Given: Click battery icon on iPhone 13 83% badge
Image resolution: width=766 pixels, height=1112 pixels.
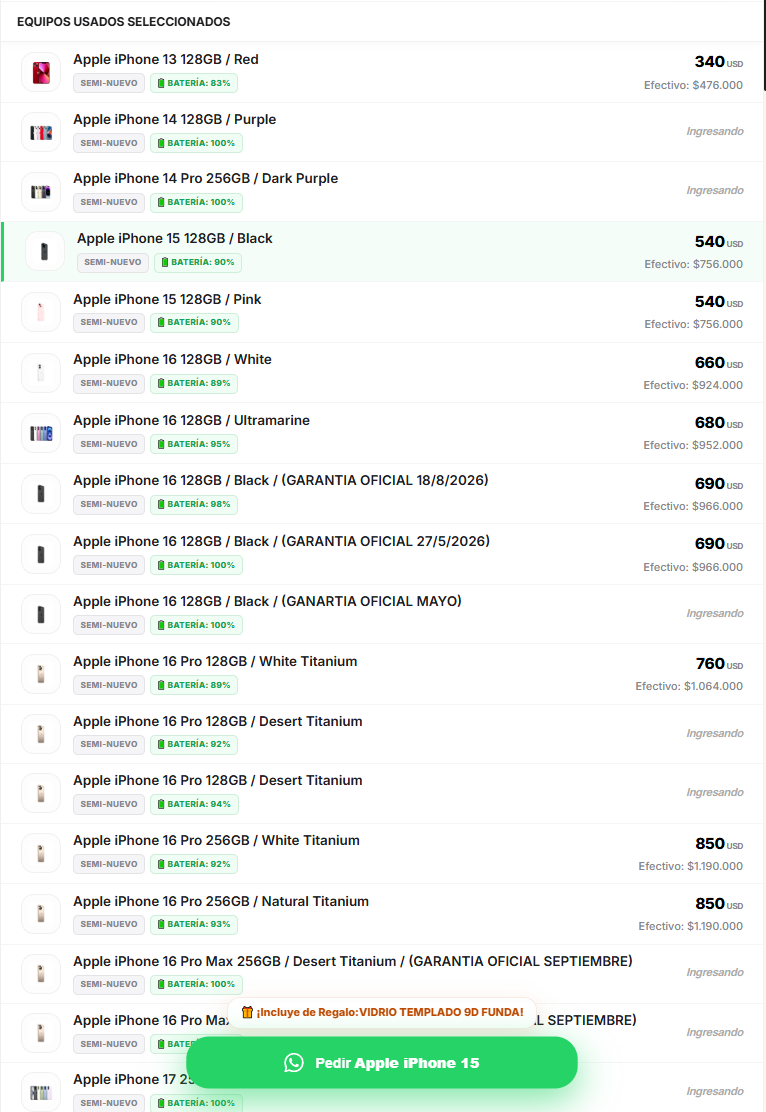Looking at the screenshot, I should (x=161, y=83).
